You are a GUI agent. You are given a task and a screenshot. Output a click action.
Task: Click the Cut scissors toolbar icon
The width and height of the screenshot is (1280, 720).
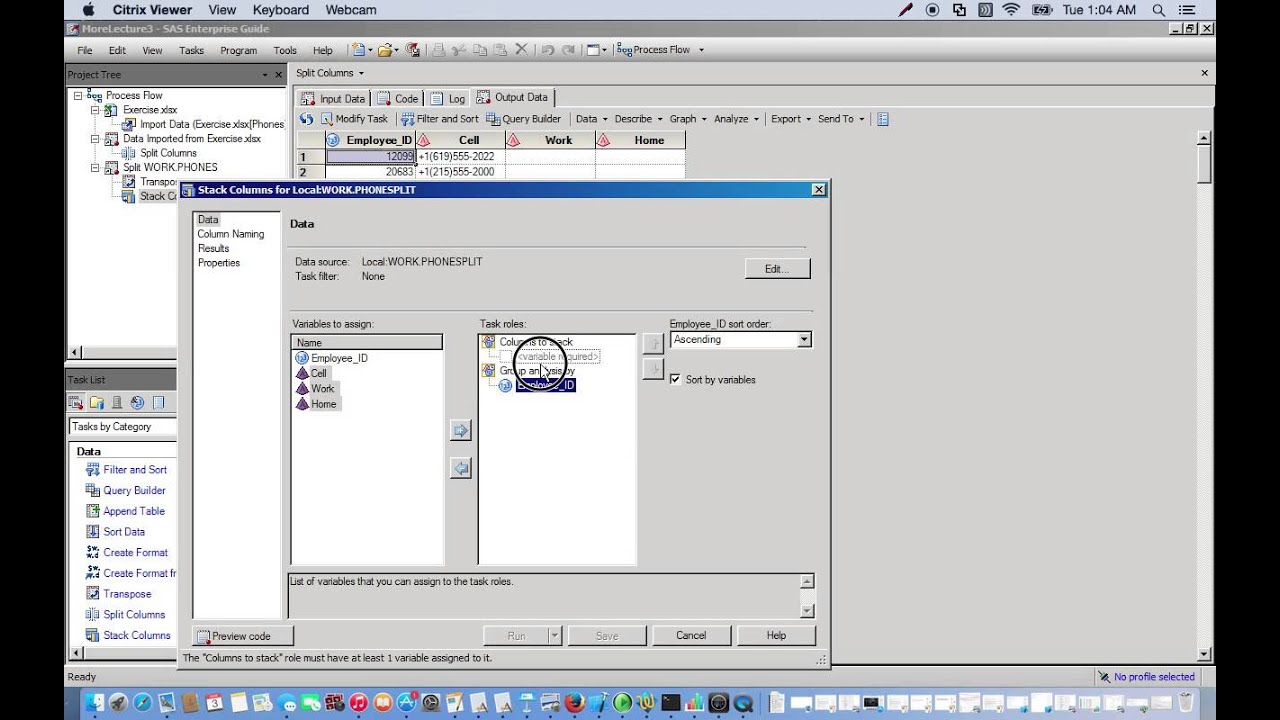click(459, 50)
